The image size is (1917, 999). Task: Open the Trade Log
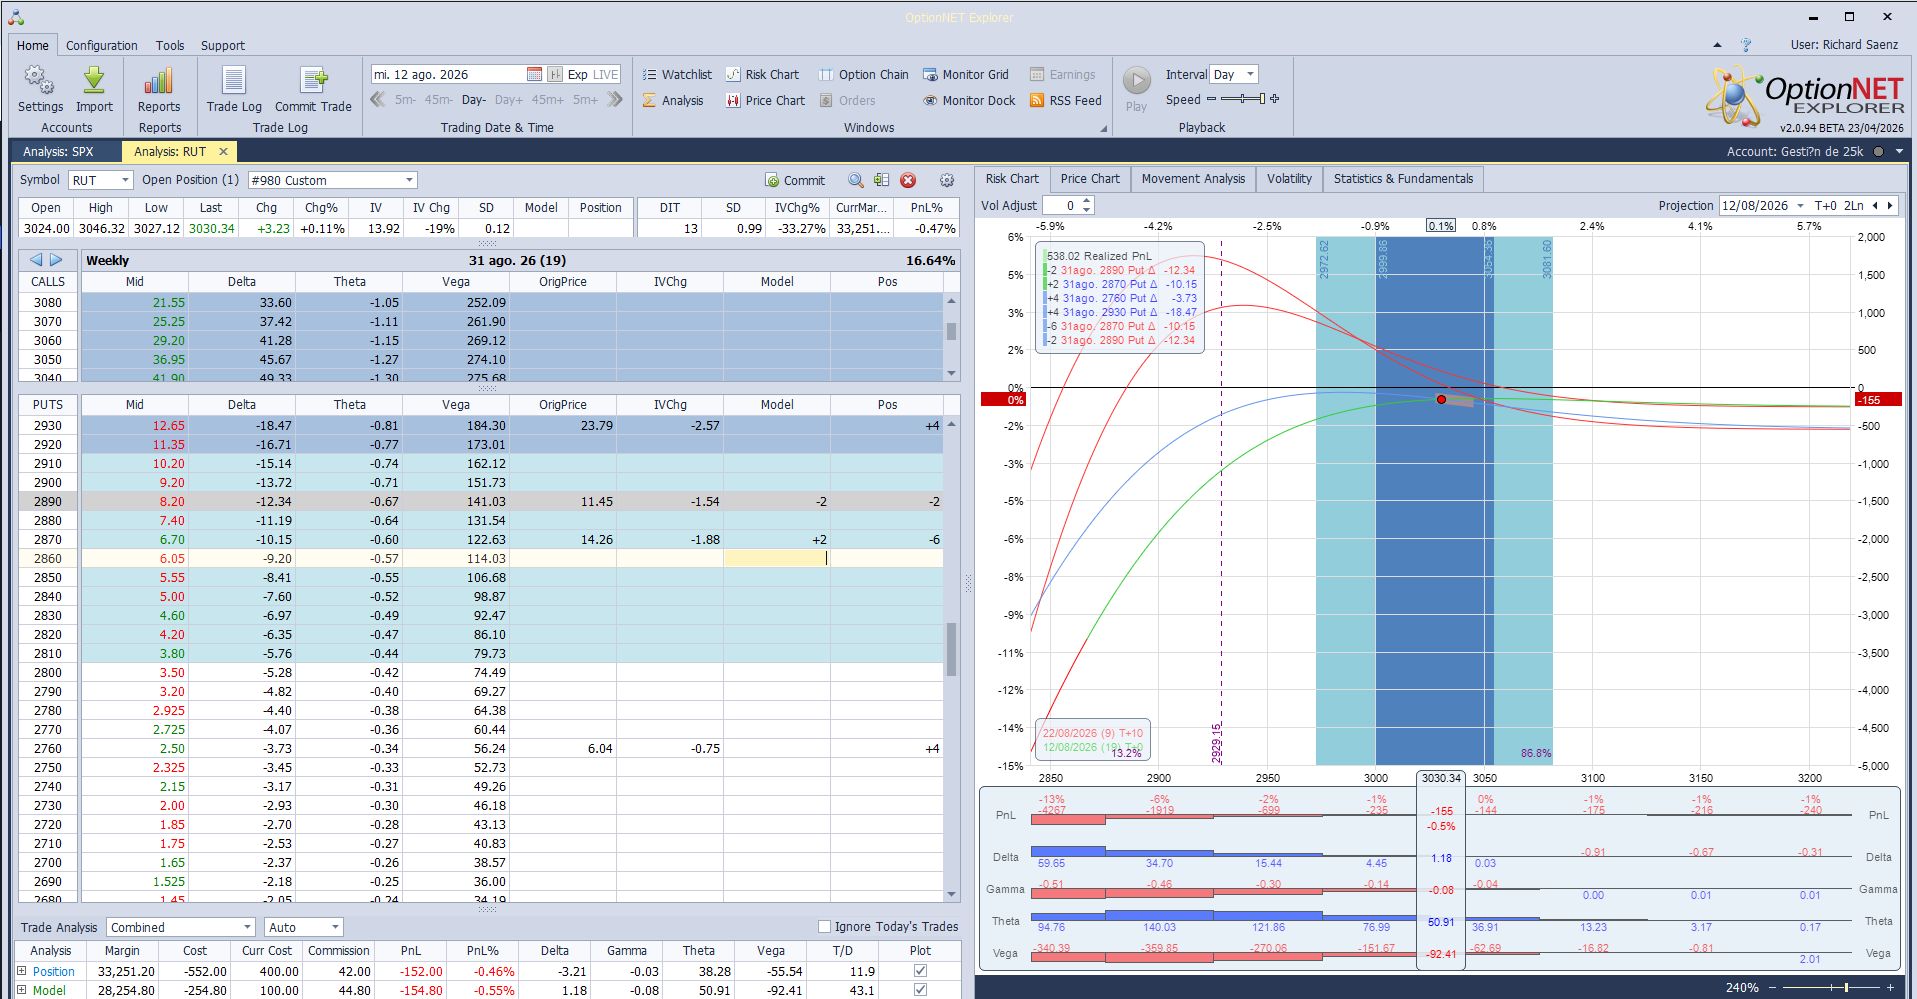234,89
